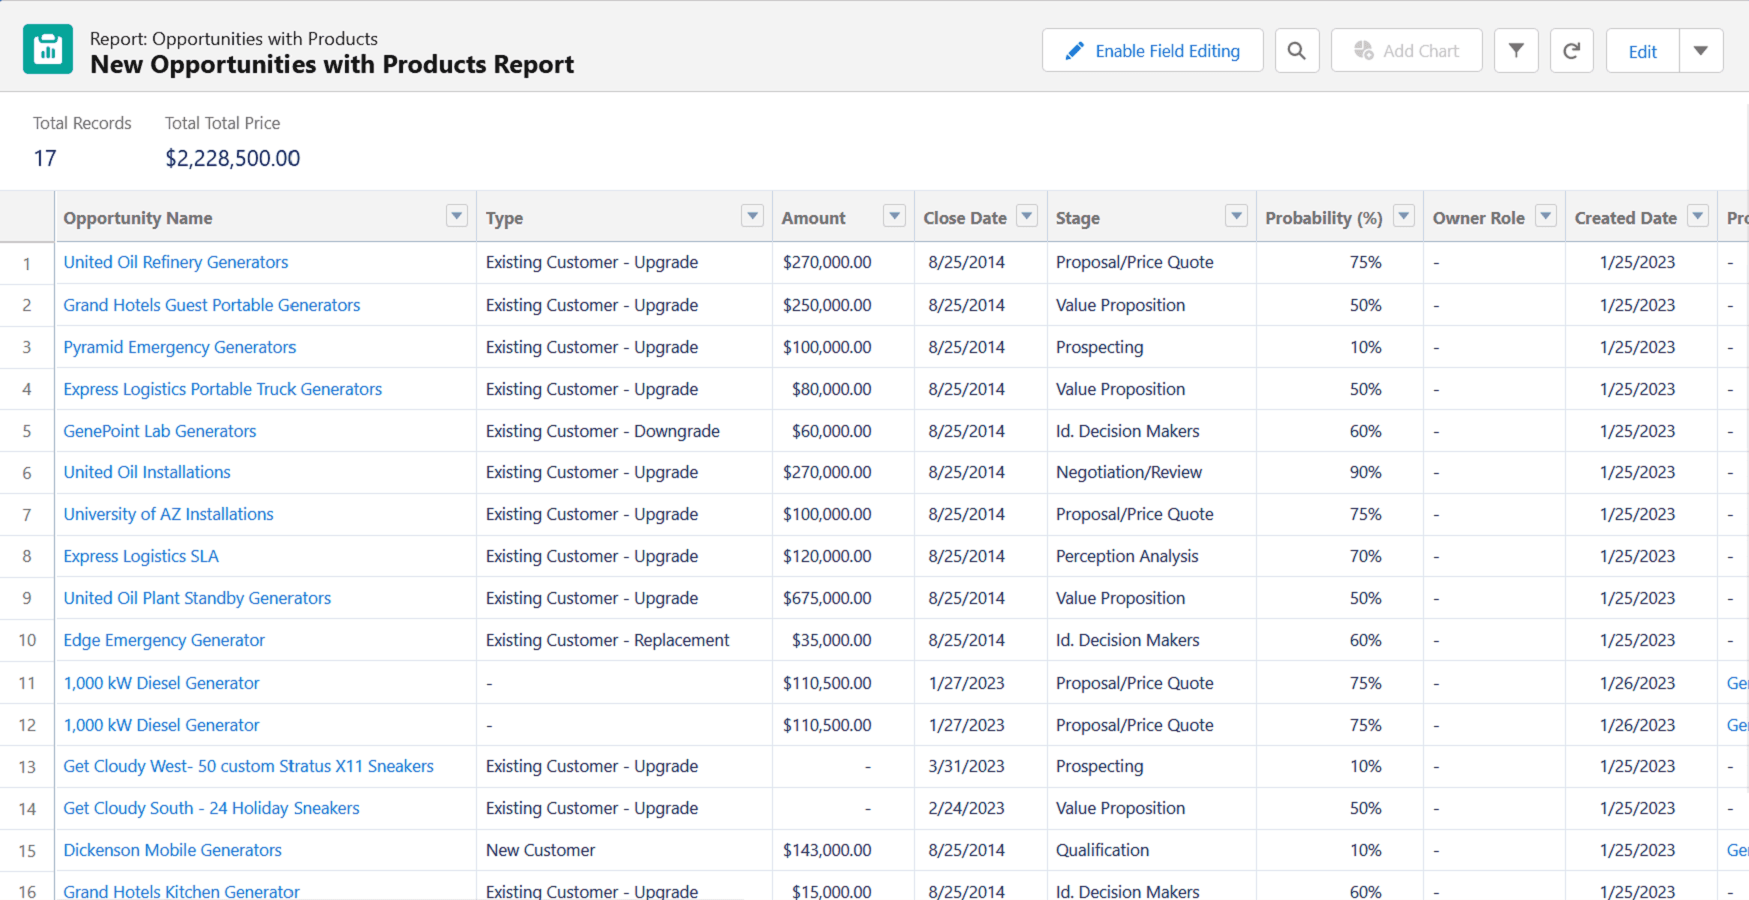Open the Created Date column menu arrow
1749x900 pixels.
1698,216
